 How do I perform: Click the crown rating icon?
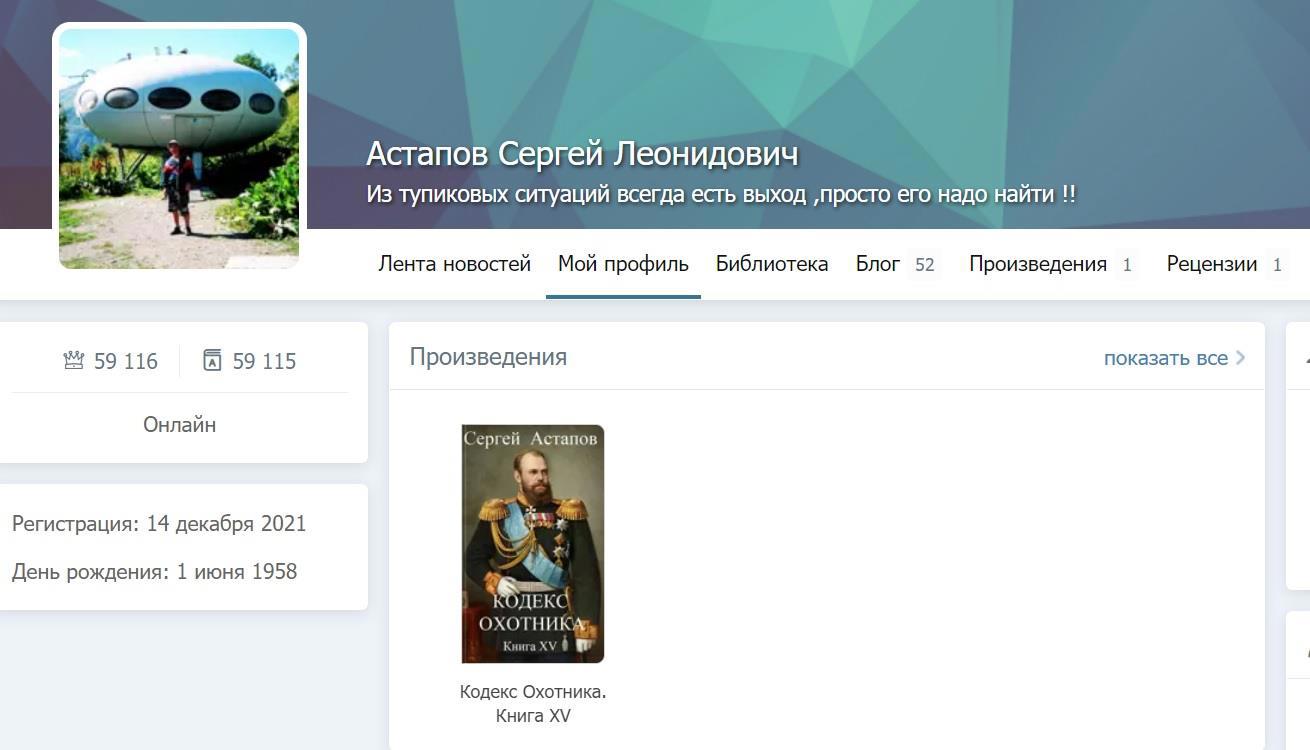pyautogui.click(x=74, y=361)
